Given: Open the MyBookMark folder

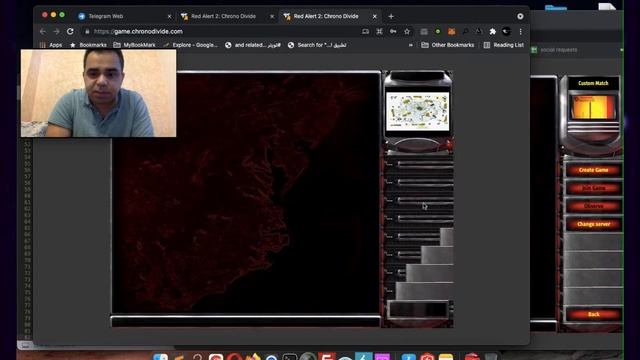Looking at the screenshot, I should pos(134,45).
